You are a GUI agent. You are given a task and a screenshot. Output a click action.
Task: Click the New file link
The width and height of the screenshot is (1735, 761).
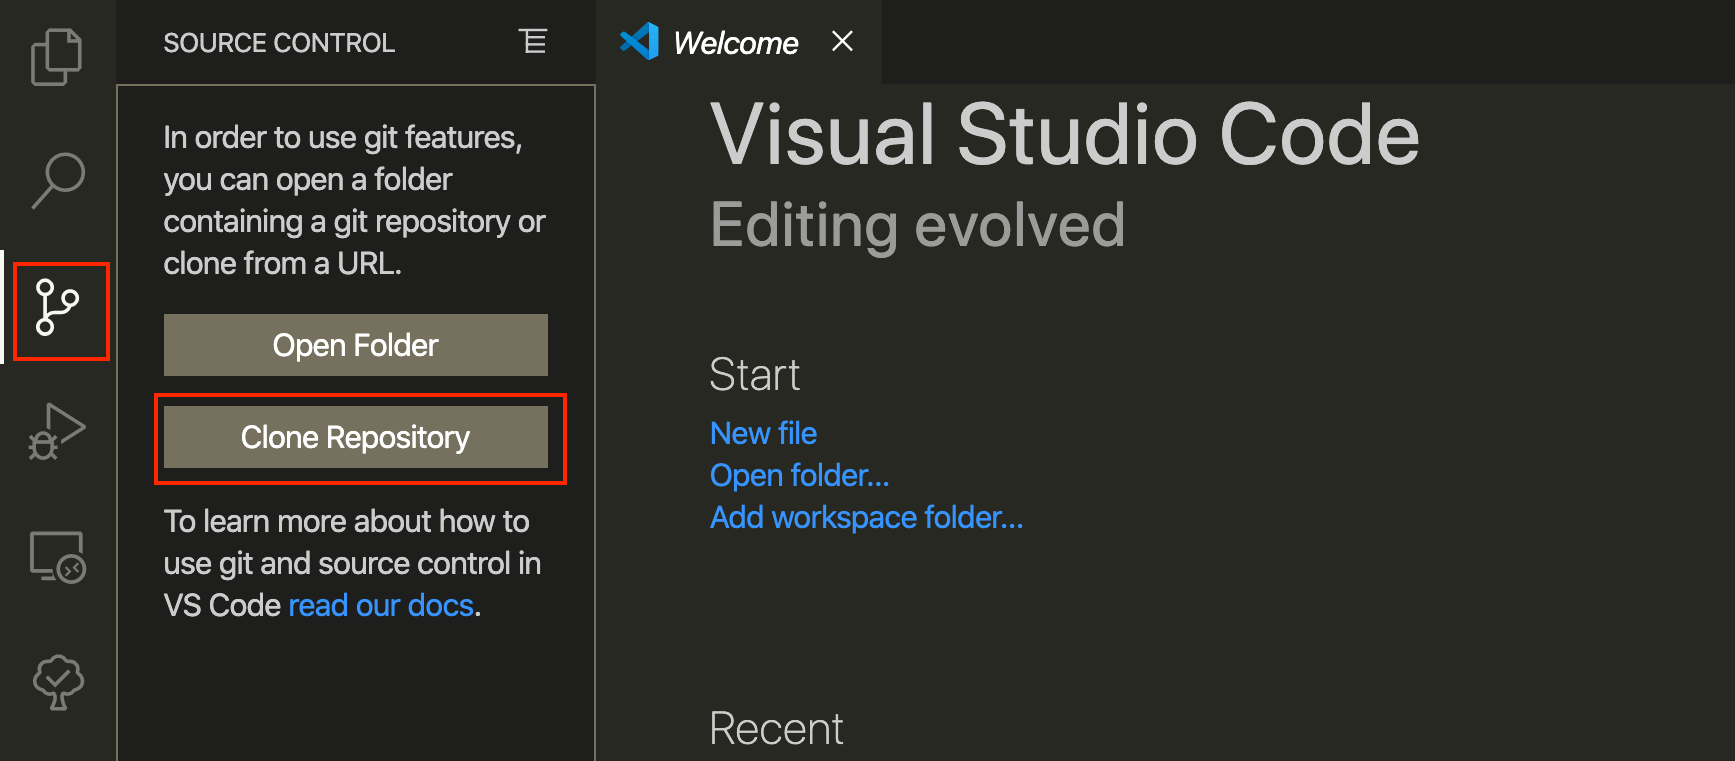coord(763,433)
